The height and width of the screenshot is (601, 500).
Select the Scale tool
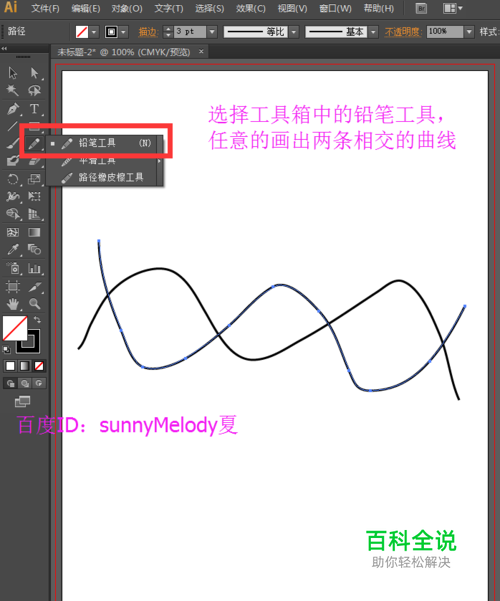tap(34, 179)
